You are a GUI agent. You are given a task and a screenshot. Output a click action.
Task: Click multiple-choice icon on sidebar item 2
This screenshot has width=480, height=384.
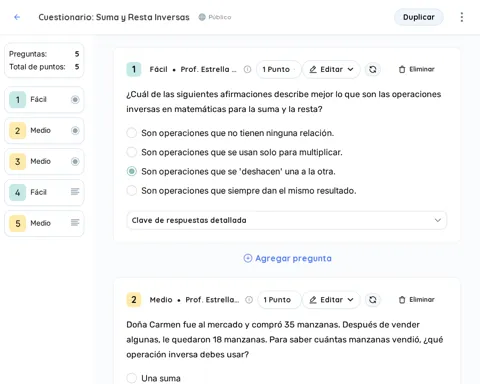(x=75, y=130)
